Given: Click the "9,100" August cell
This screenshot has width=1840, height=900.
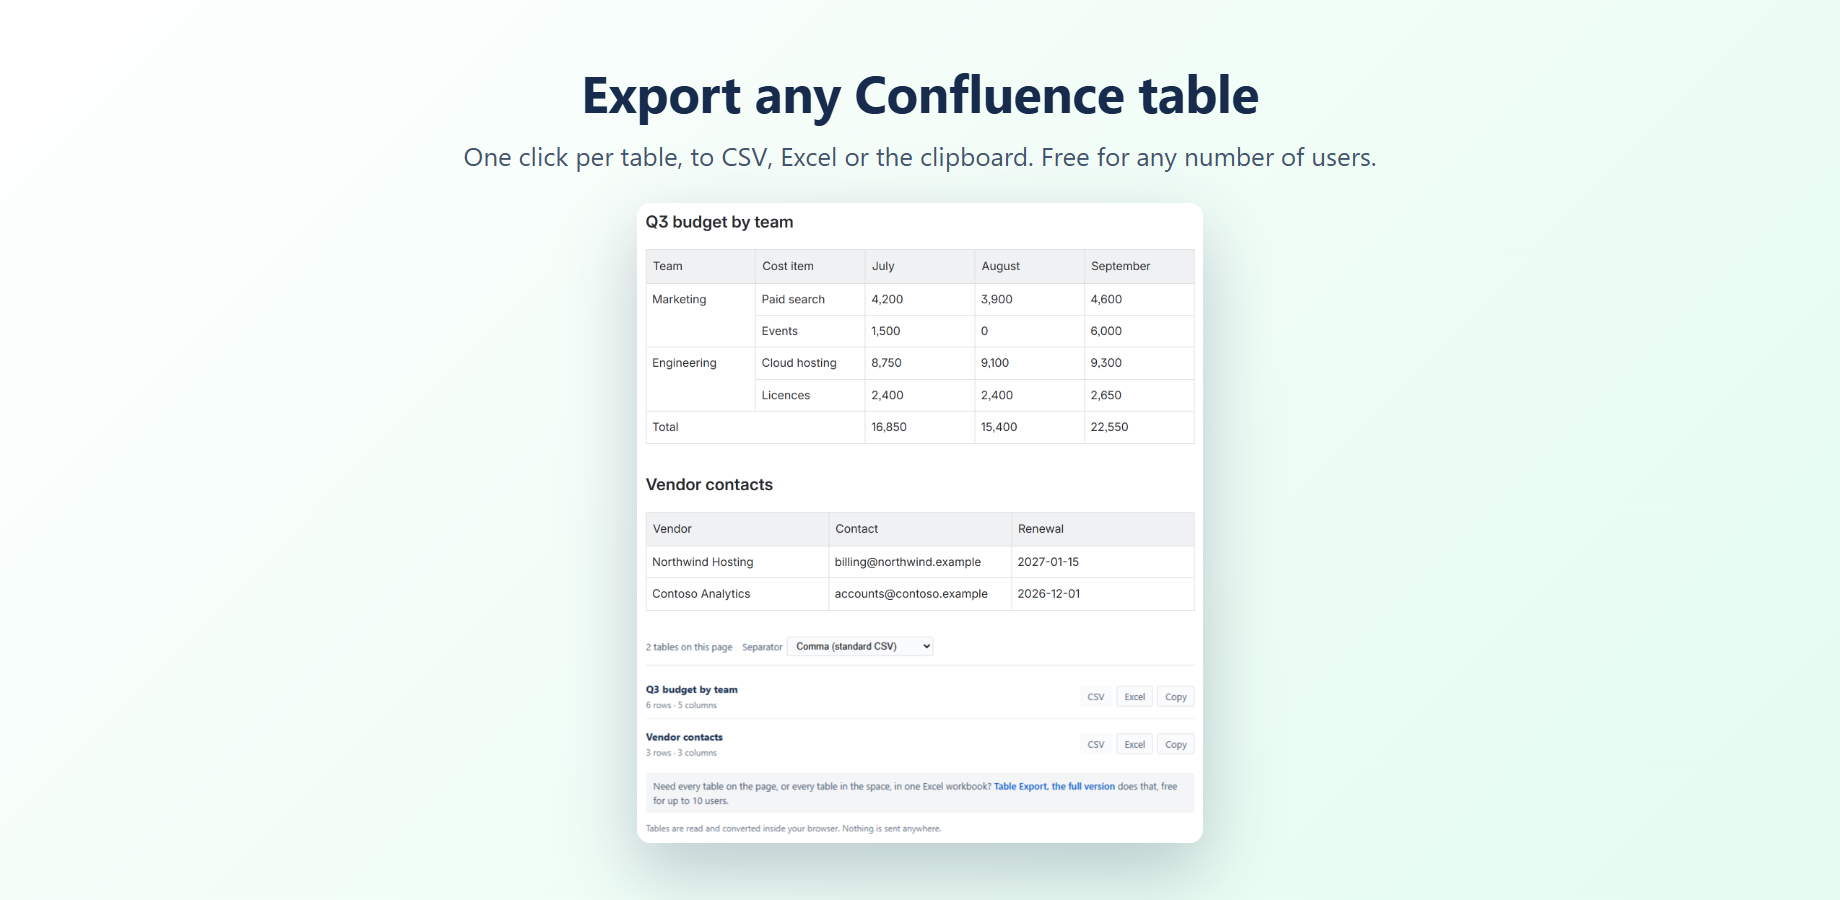Looking at the screenshot, I should (1030, 363).
